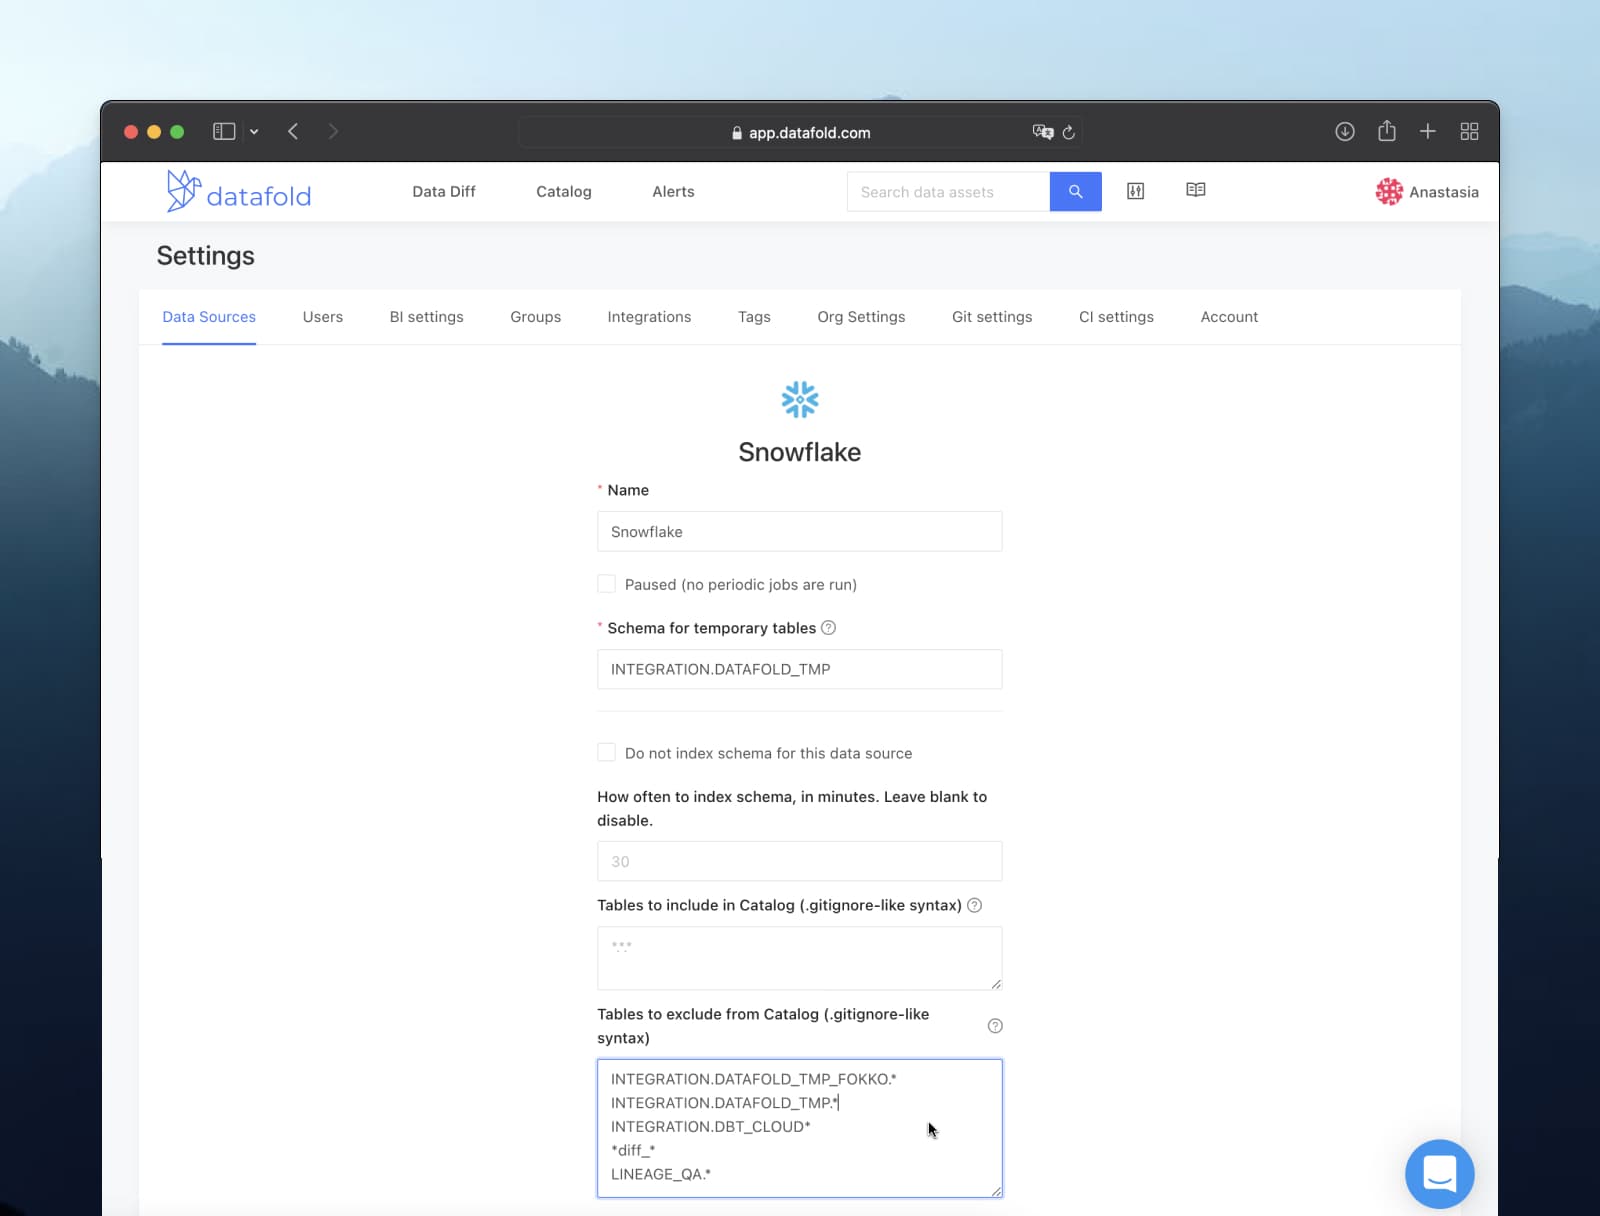Screen dimensions: 1600x1216
Task: Click the *diff_* line
Action: (633, 1150)
